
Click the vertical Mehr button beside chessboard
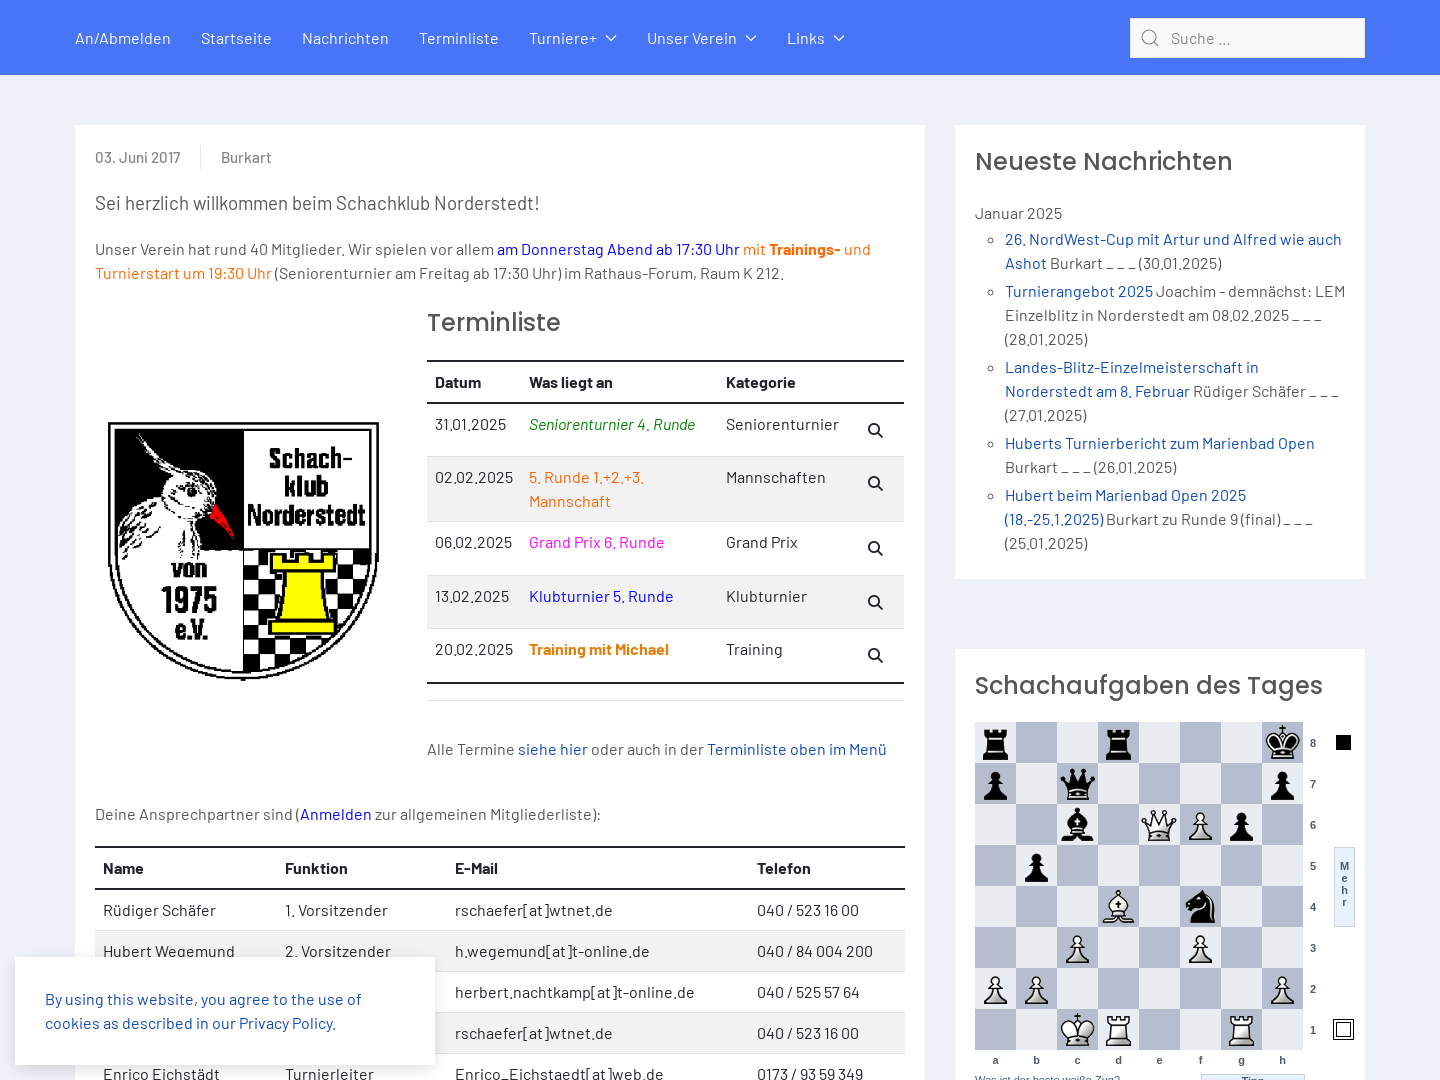(x=1344, y=886)
